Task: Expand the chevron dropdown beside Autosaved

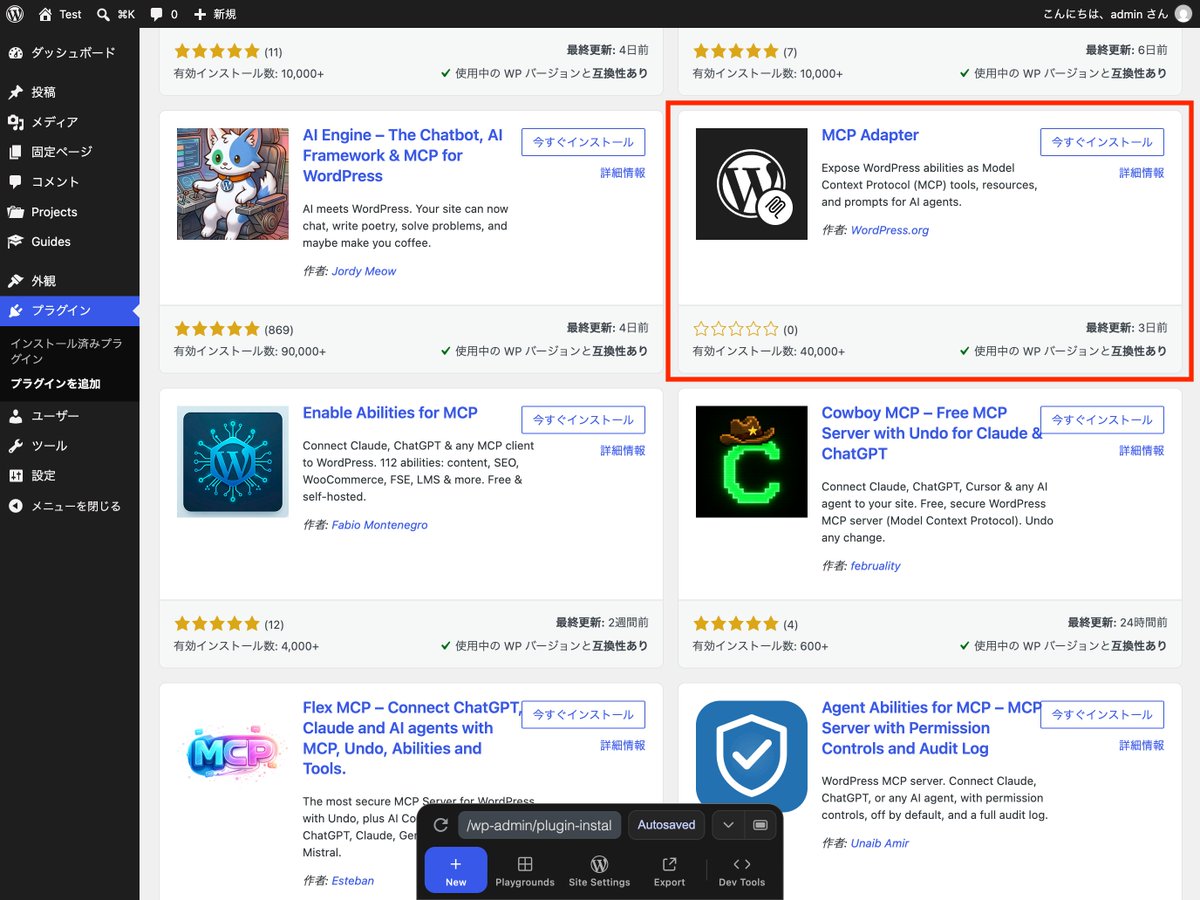Action: [x=728, y=826]
